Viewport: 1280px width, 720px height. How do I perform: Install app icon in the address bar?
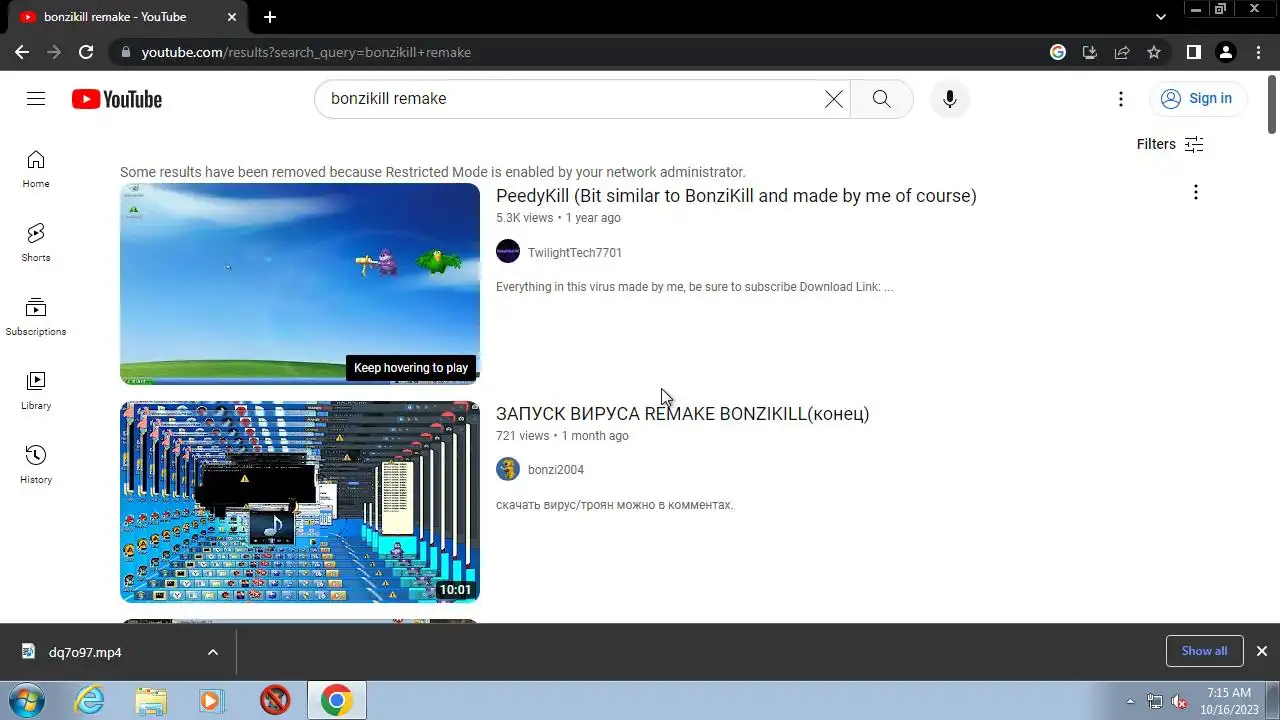(1090, 52)
